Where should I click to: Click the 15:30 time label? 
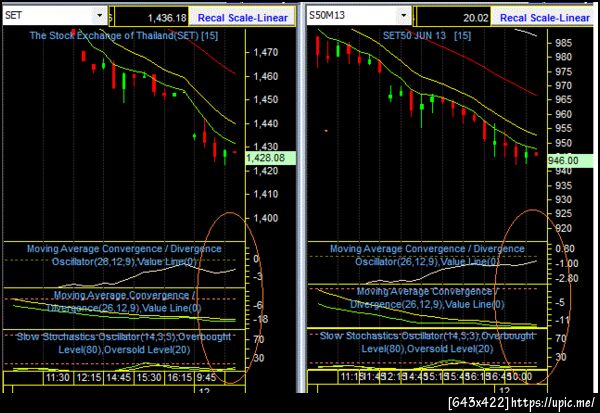(149, 377)
